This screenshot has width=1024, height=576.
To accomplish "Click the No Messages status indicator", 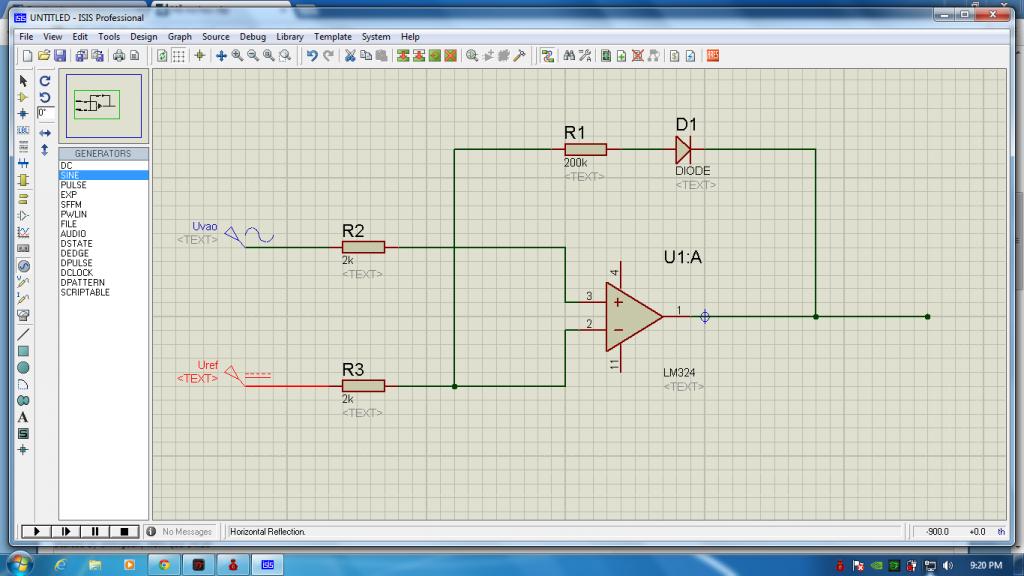I will [x=186, y=532].
